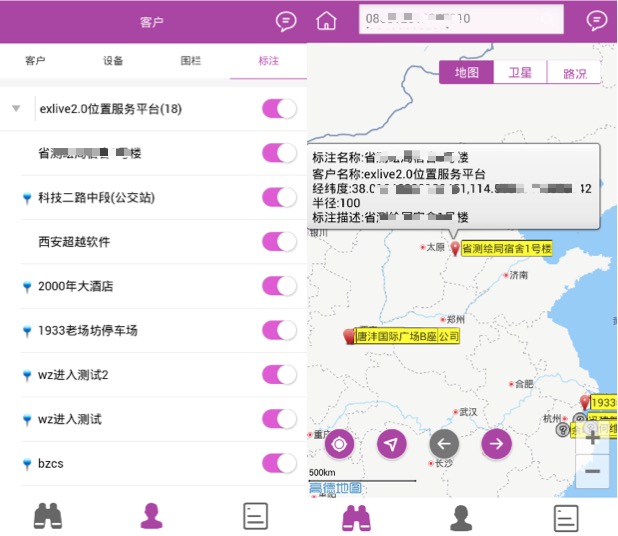Screen dimensions: 618x536
Task: Click the right arrow round button on the map
Action: pyautogui.click(x=496, y=443)
